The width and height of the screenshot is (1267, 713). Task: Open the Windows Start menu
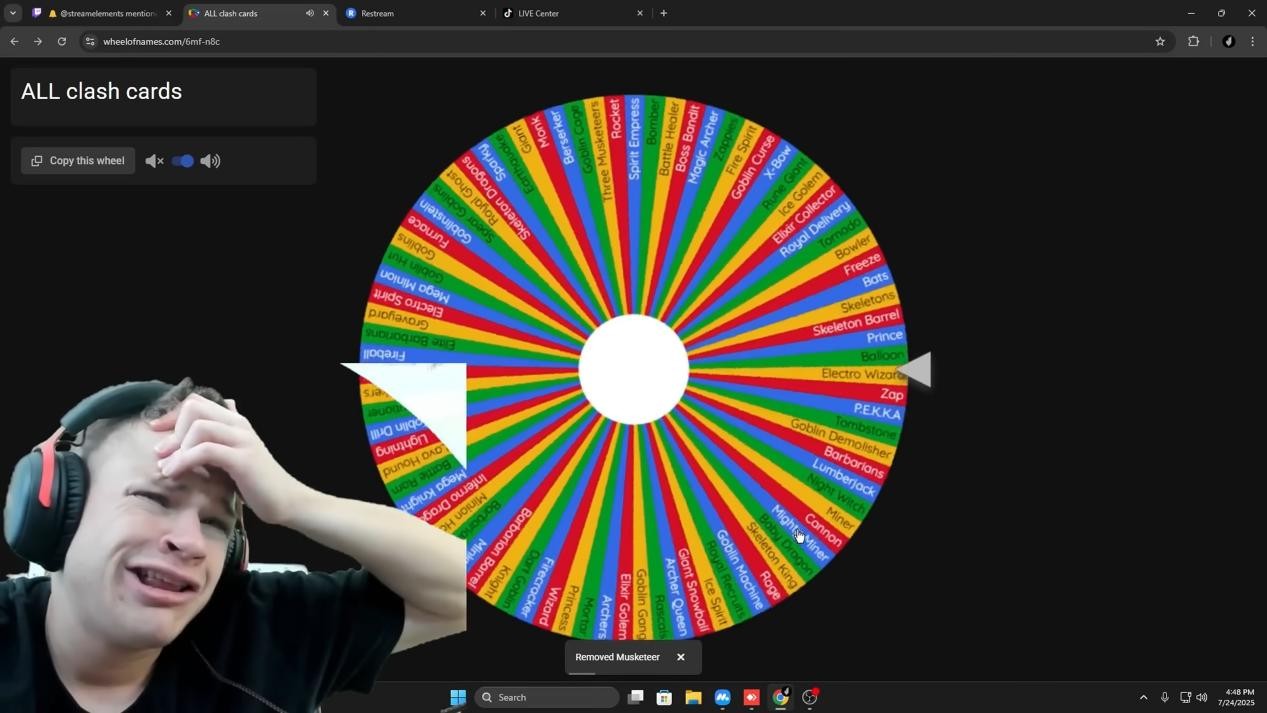tap(458, 697)
